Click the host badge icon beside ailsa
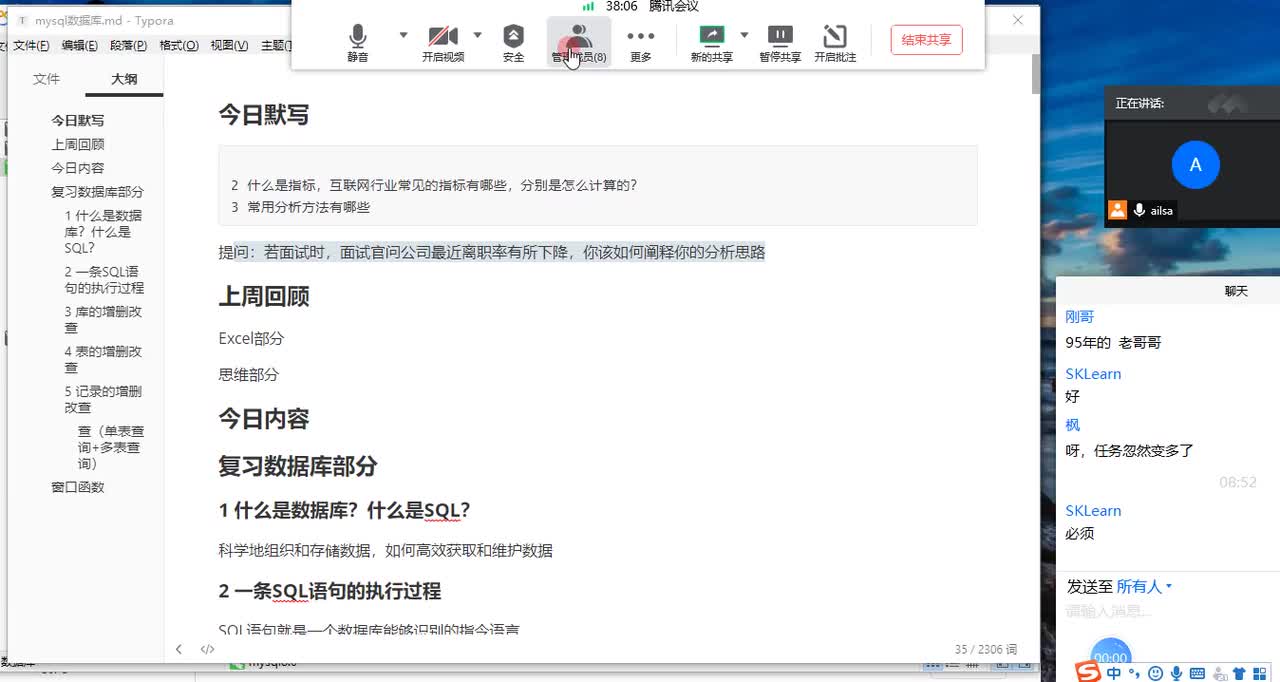Image resolution: width=1280 pixels, height=682 pixels. tap(1117, 210)
